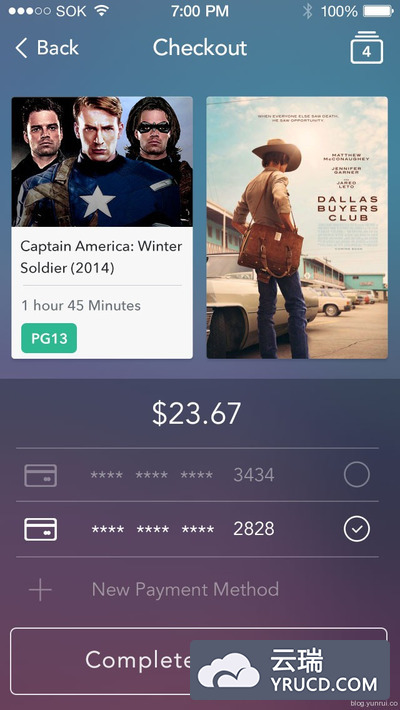The height and width of the screenshot is (710, 400).
Task: Select New Payment Method option
Action: coord(185,590)
